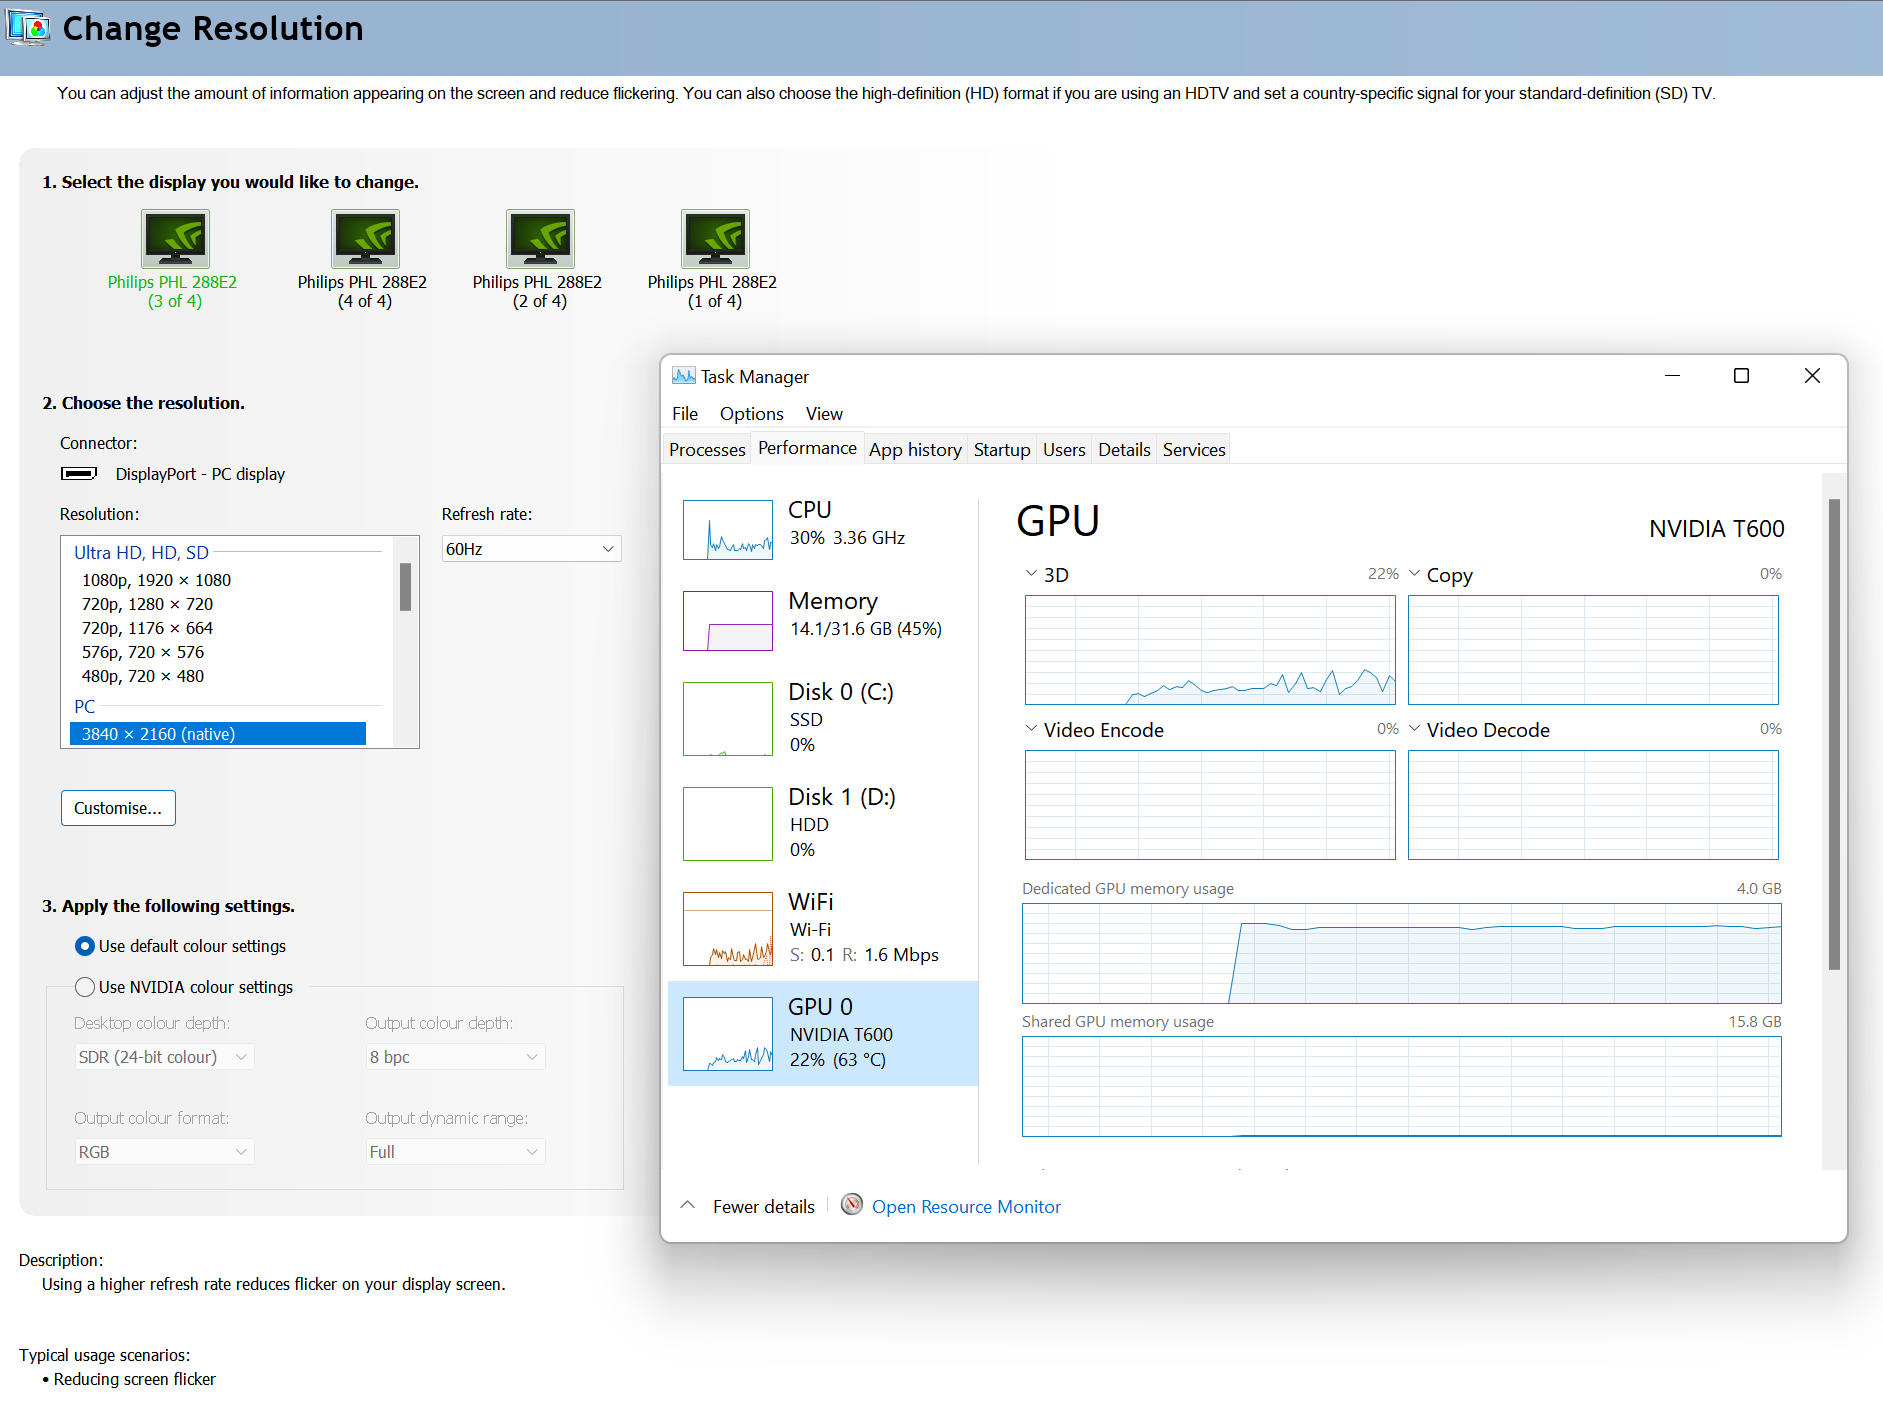The height and width of the screenshot is (1426, 1883).
Task: Click the PC resolution group header
Action: [x=85, y=706]
